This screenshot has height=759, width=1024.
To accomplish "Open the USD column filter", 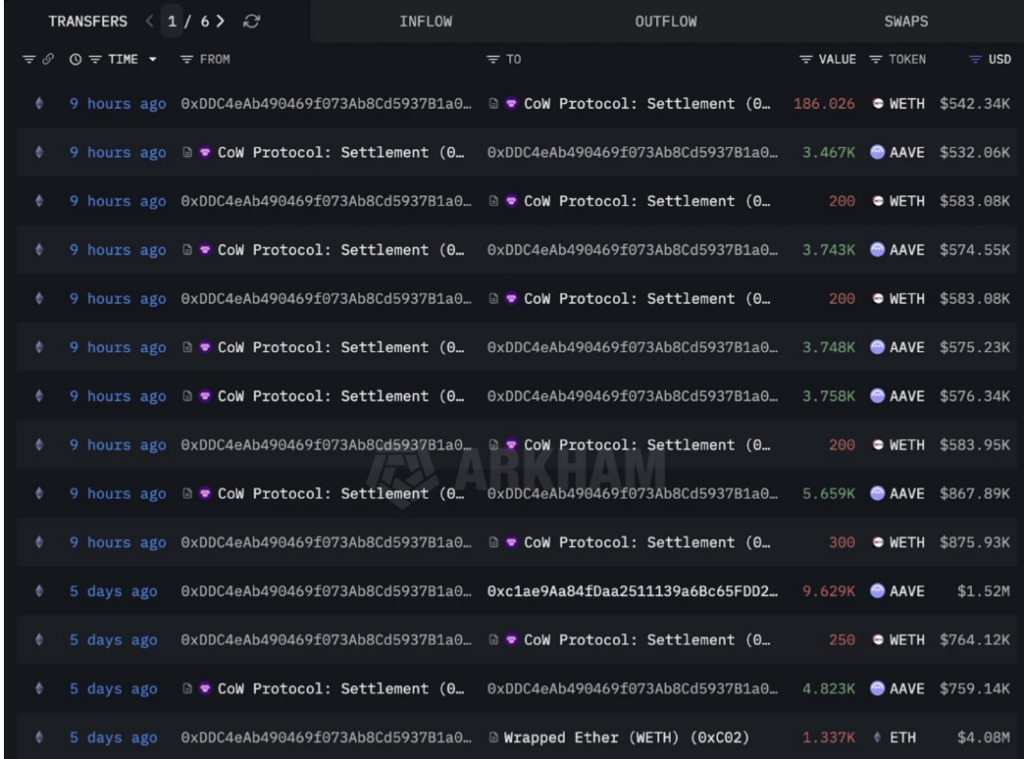I will [x=977, y=60].
